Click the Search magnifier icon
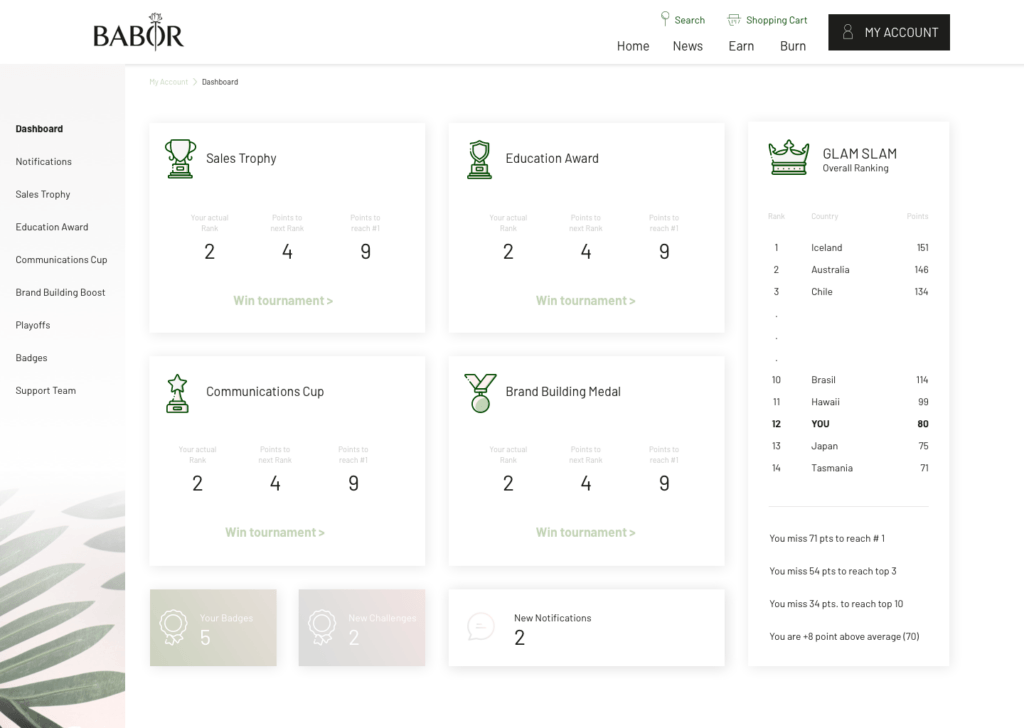 click(665, 19)
